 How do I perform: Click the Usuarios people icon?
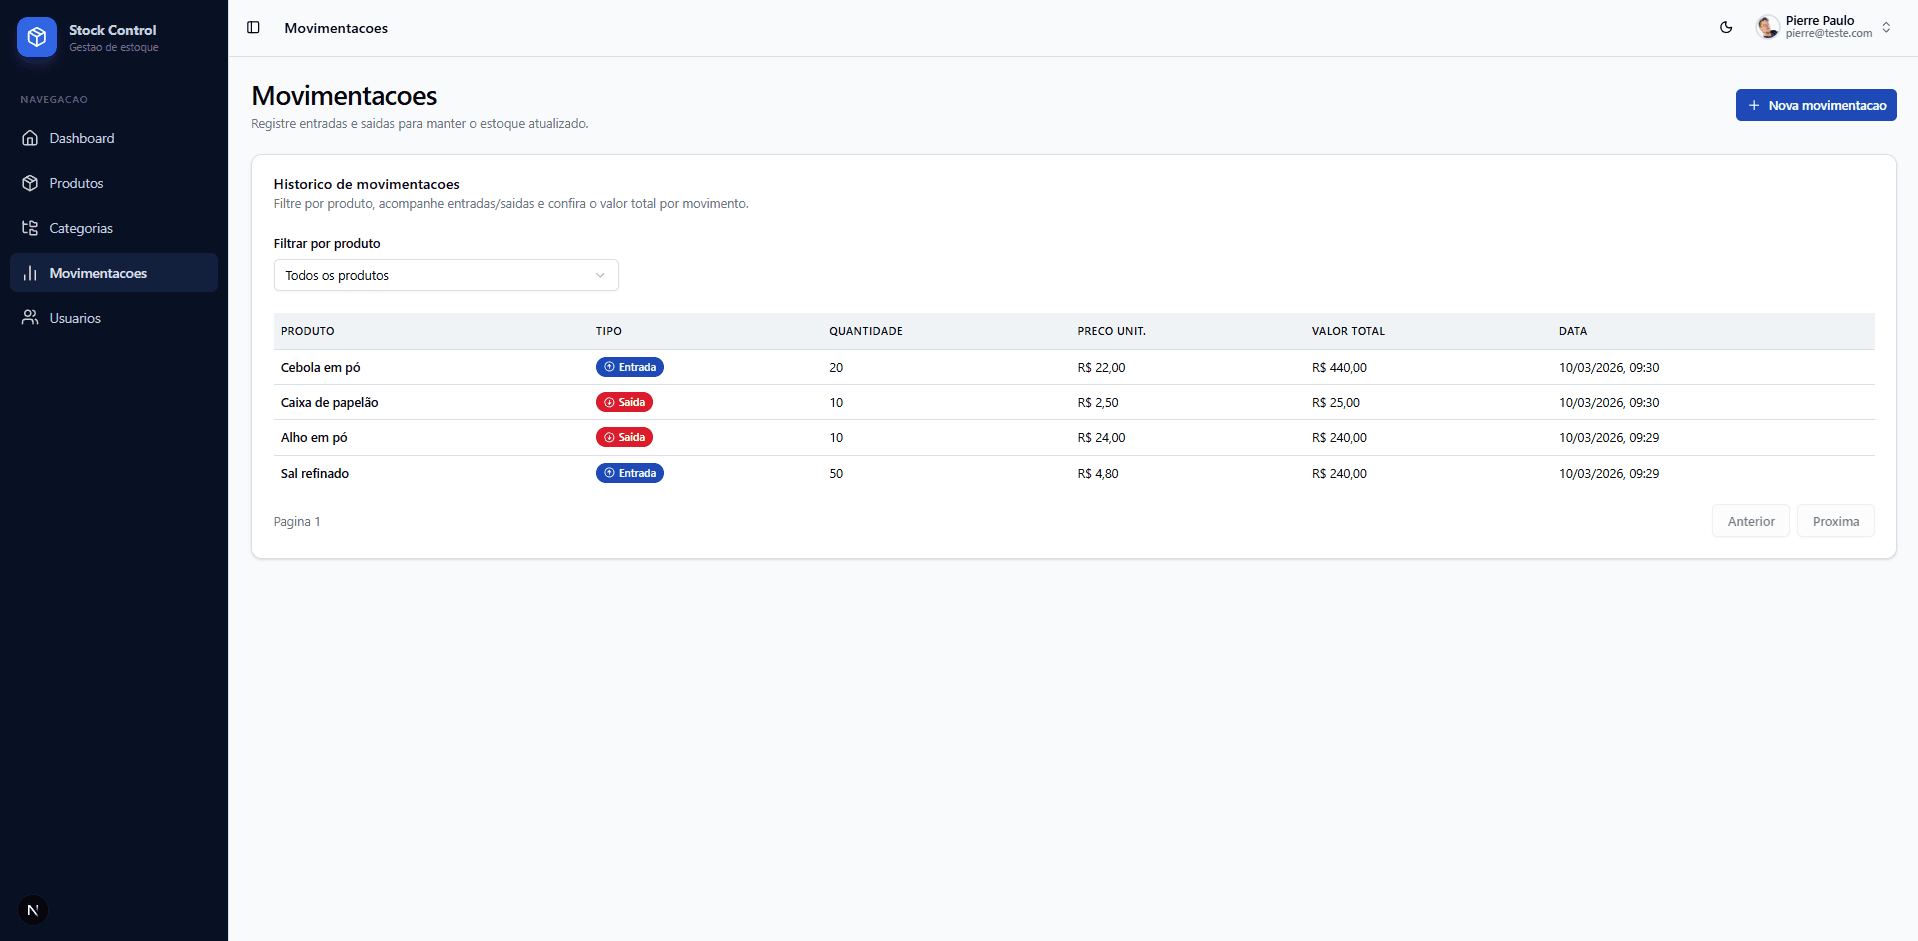coord(30,318)
